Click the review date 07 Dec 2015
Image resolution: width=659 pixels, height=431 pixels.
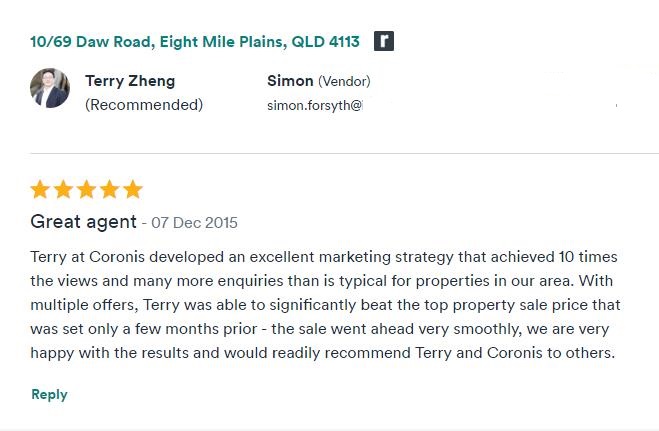click(194, 222)
